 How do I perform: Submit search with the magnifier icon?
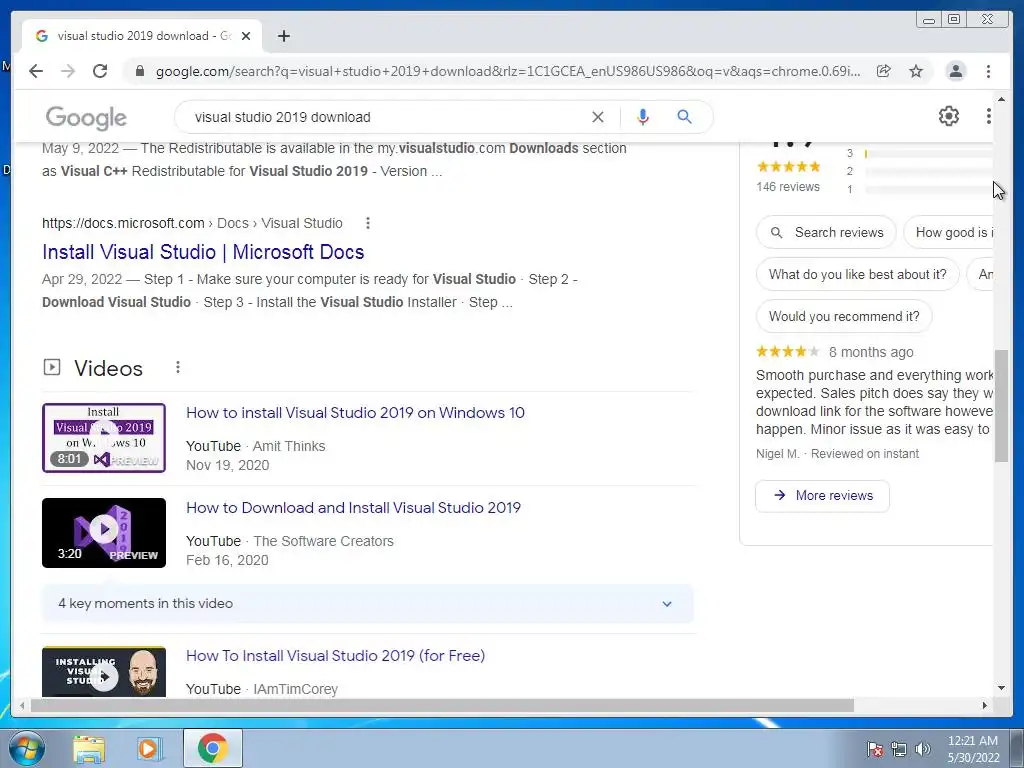tap(684, 117)
